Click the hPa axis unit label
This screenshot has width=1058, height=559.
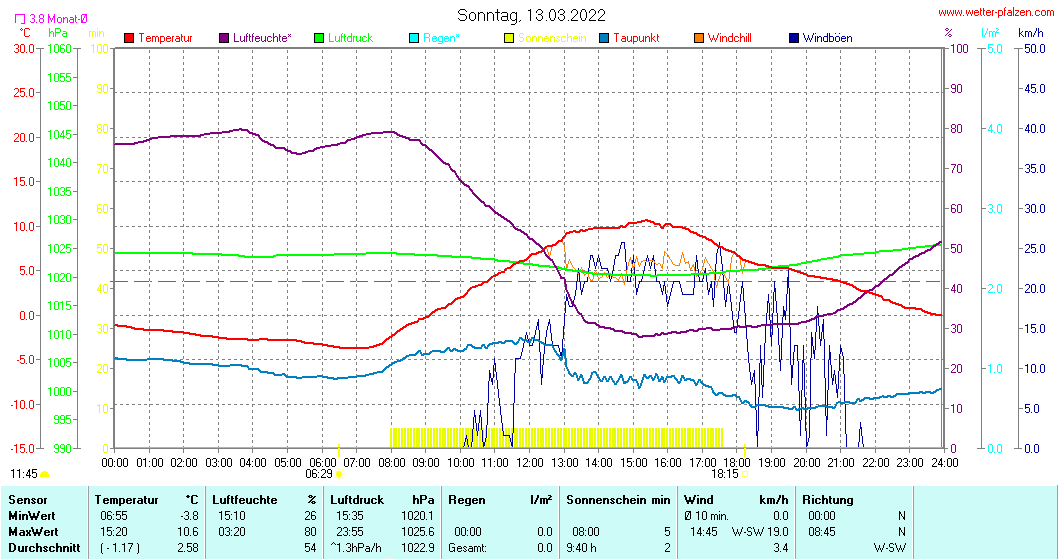58,32
